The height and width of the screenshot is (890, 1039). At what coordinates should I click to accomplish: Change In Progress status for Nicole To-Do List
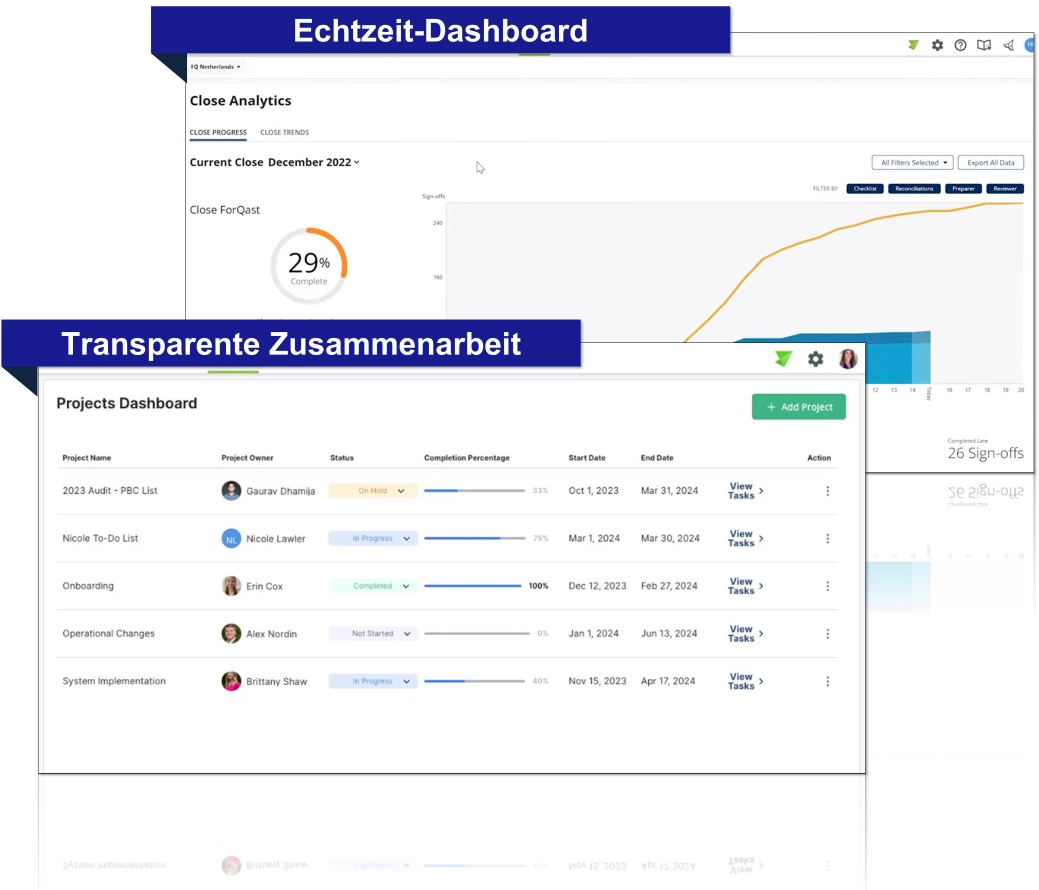pyautogui.click(x=372, y=539)
